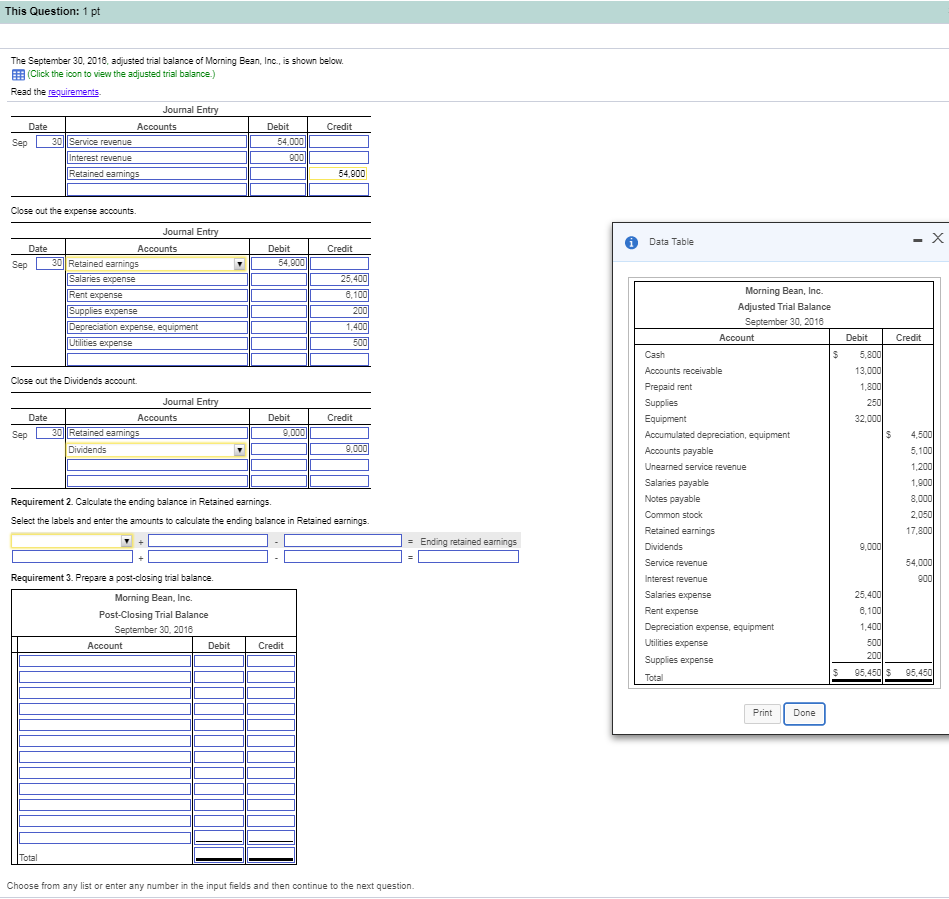
Task: Click the adjusted trial balance icon text link
Action: point(120,74)
